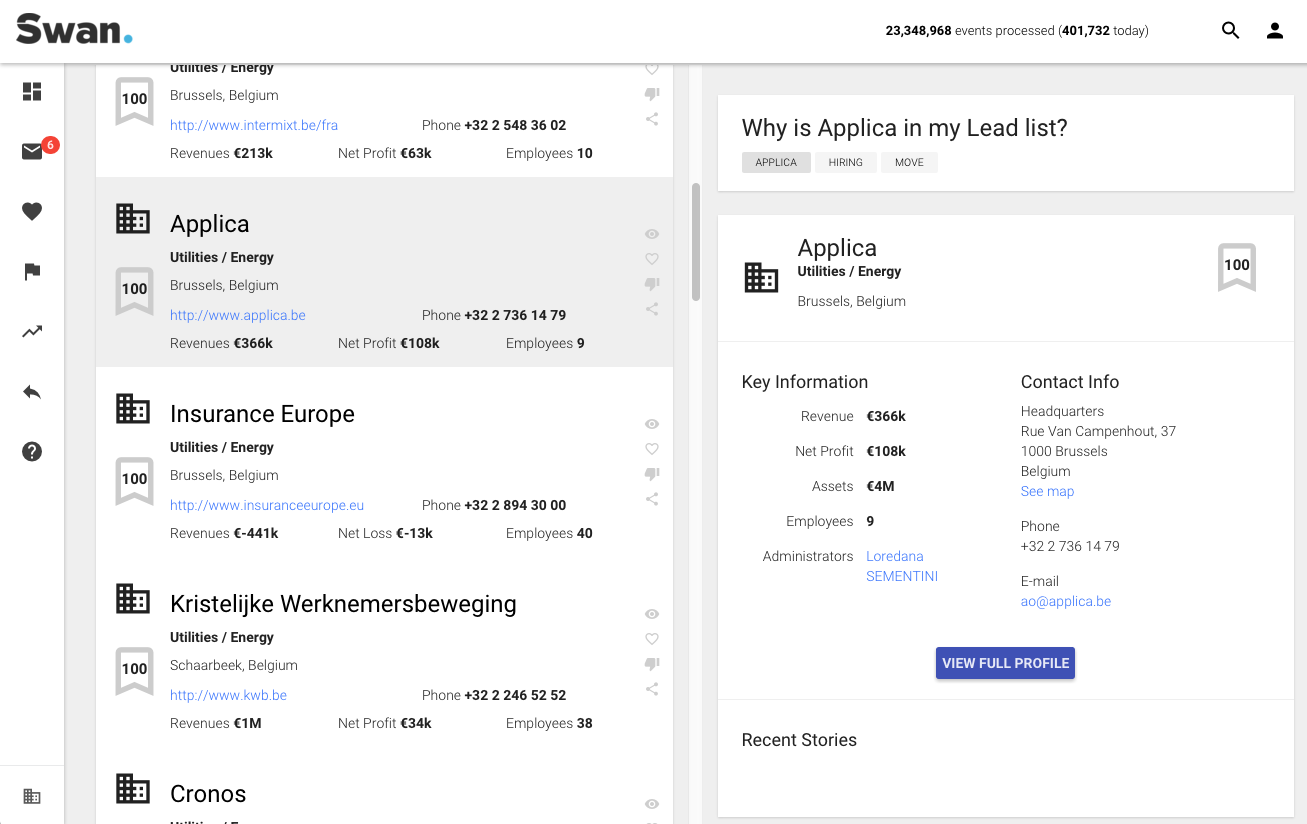The height and width of the screenshot is (824, 1307).
Task: Open the See map link
Action: 1047,491
